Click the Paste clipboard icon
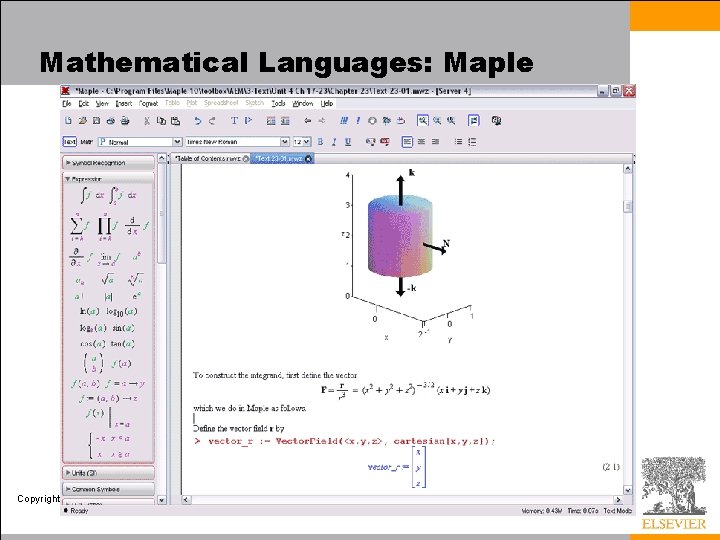 [x=175, y=121]
